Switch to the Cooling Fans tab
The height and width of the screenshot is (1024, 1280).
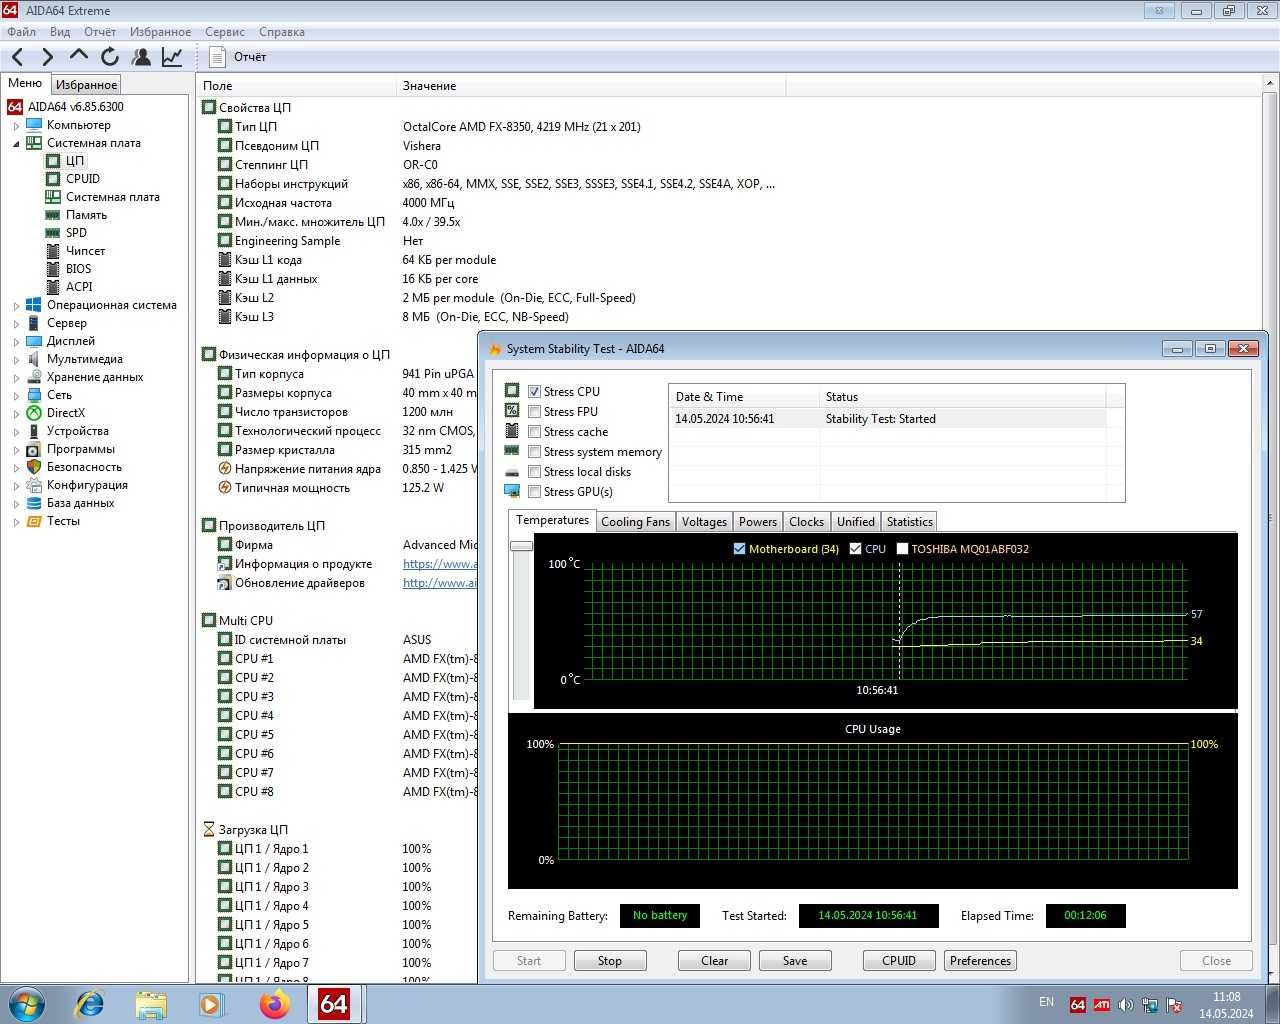635,522
